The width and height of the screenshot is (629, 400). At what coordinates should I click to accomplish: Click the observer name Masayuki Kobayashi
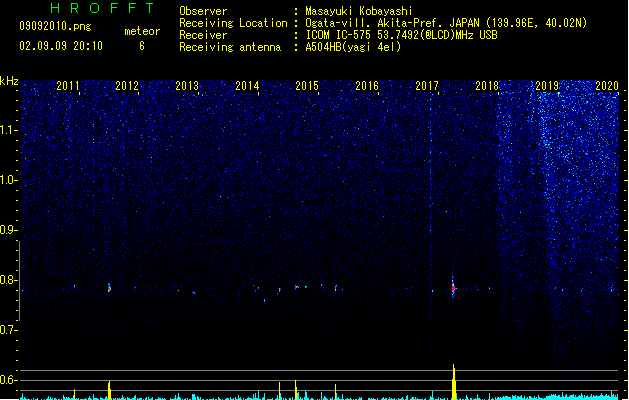pyautogui.click(x=359, y=11)
